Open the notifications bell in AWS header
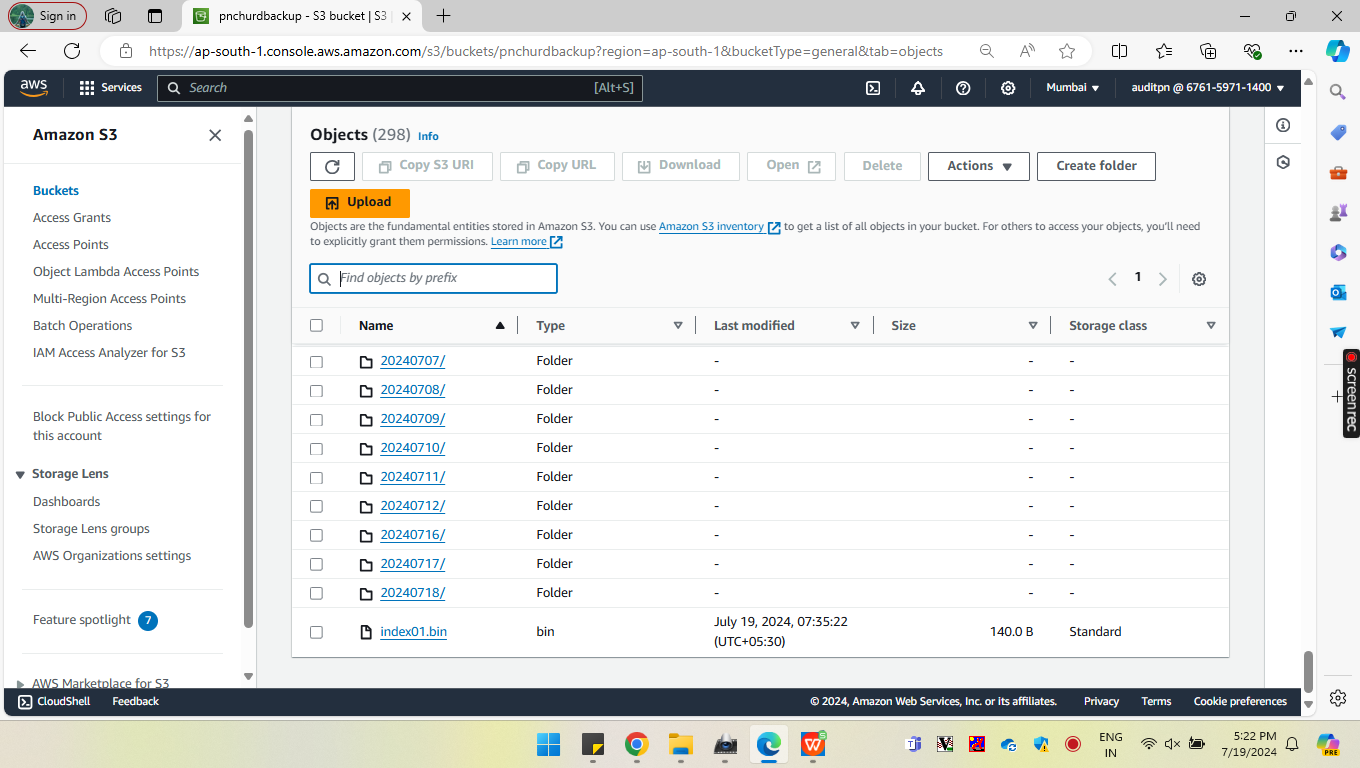This screenshot has height=768, width=1360. coord(918,88)
